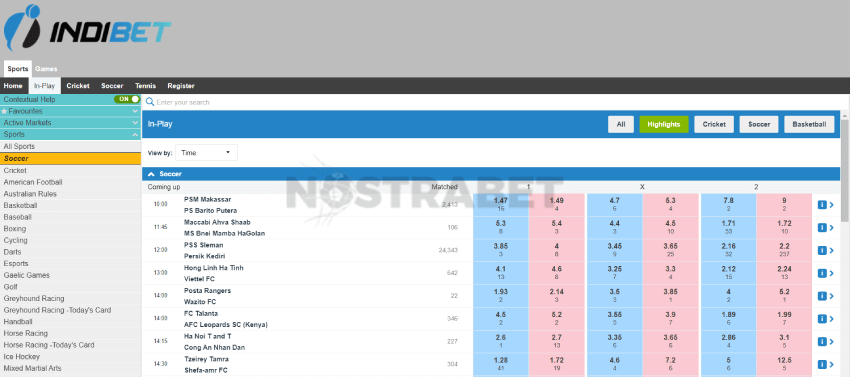Image resolution: width=850 pixels, height=377 pixels.
Task: Open info icon for Tzeirey Tamra match
Action: point(821,364)
